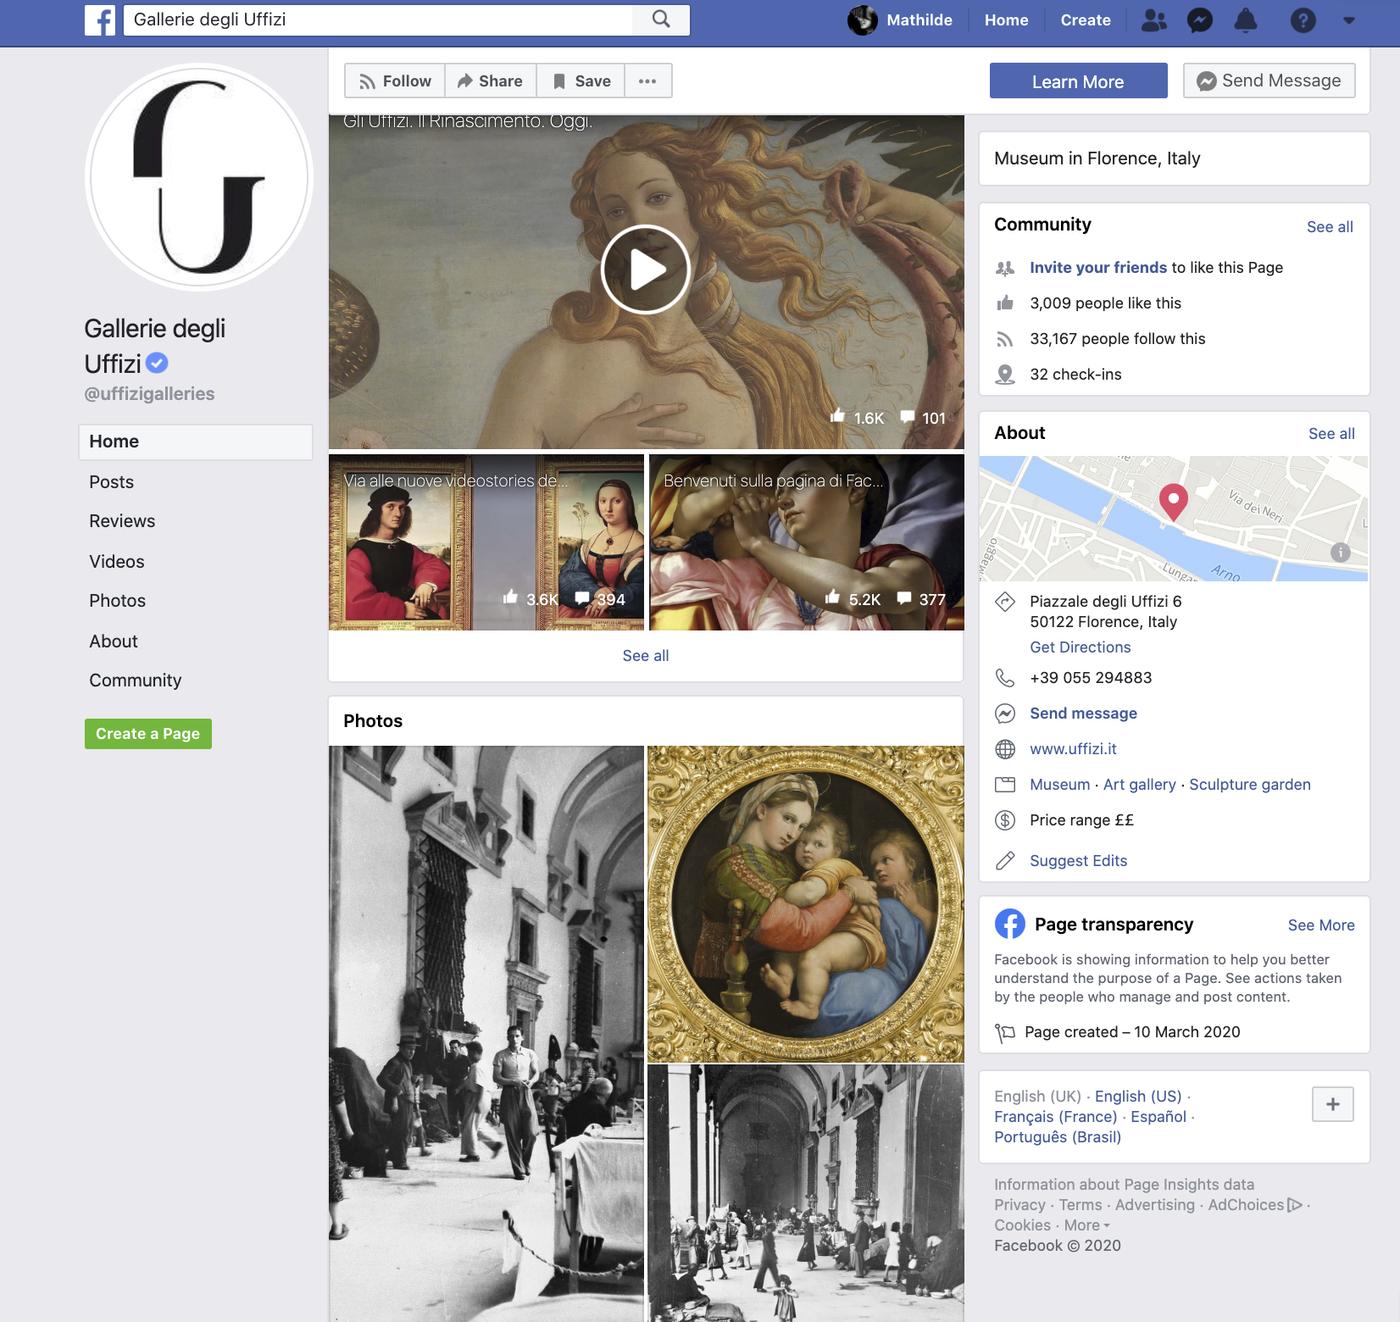Screen dimensions: 1400x1322
Task: Click the Send message link in About
Action: coord(1083,714)
